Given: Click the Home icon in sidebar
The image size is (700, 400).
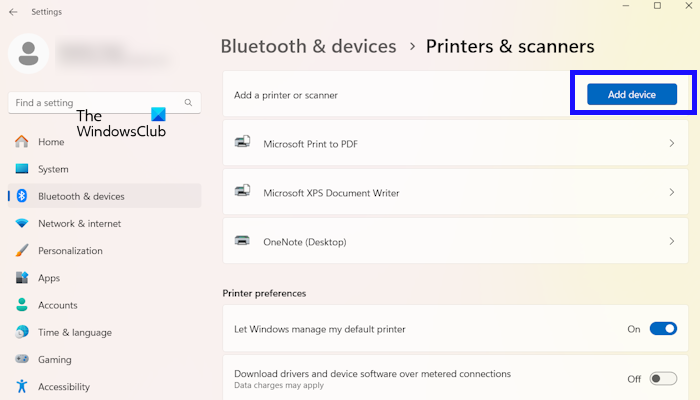Looking at the screenshot, I should 21,142.
